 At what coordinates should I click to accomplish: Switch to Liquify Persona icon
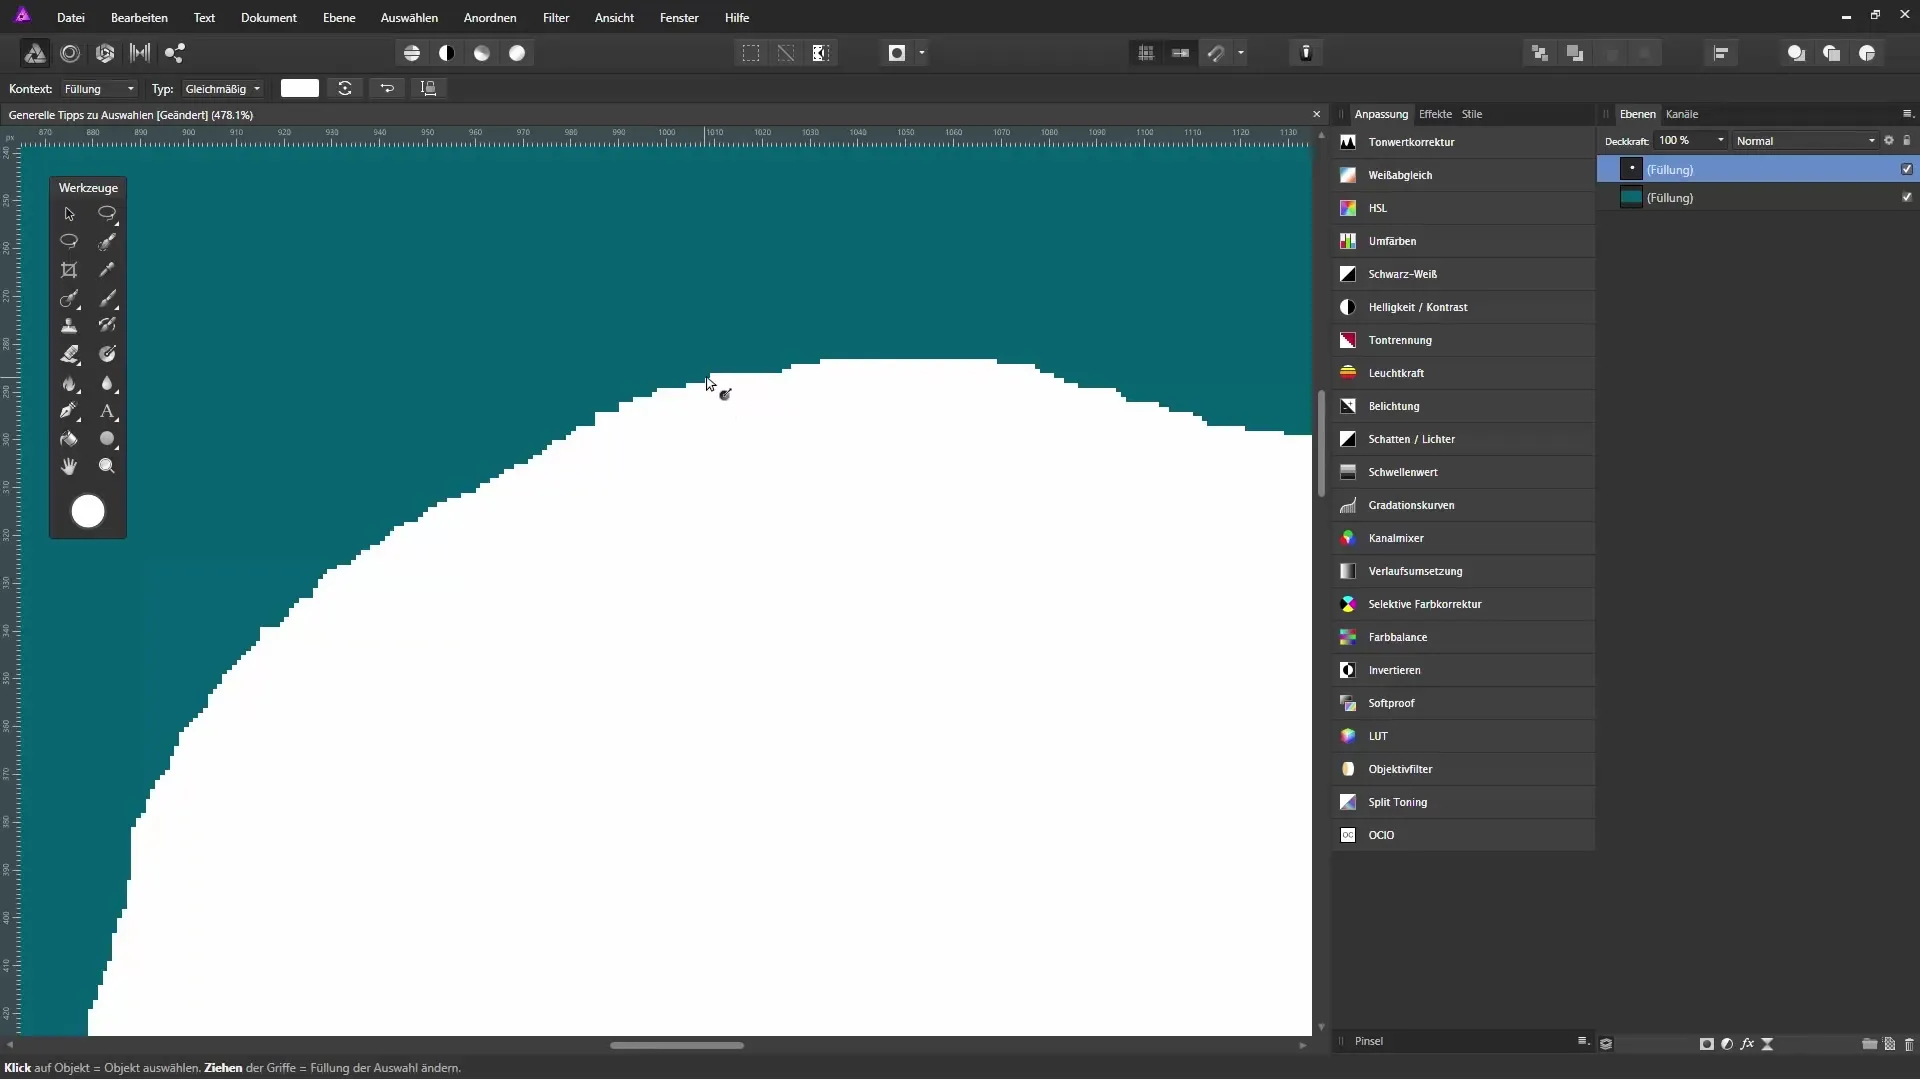[70, 53]
